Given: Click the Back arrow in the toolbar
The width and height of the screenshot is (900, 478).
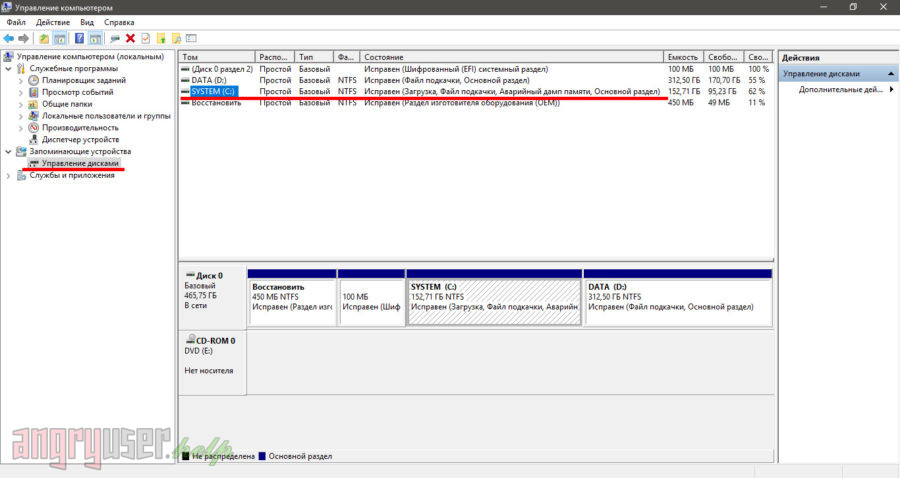Looking at the screenshot, I should (x=9, y=38).
